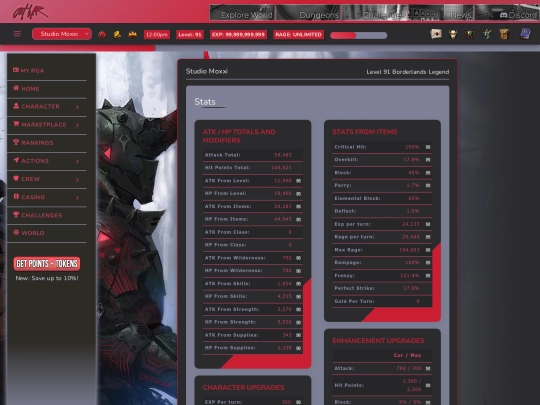The image size is (540, 405).
Task: Expand the Casino sidebar submenu
Action: click(77, 198)
